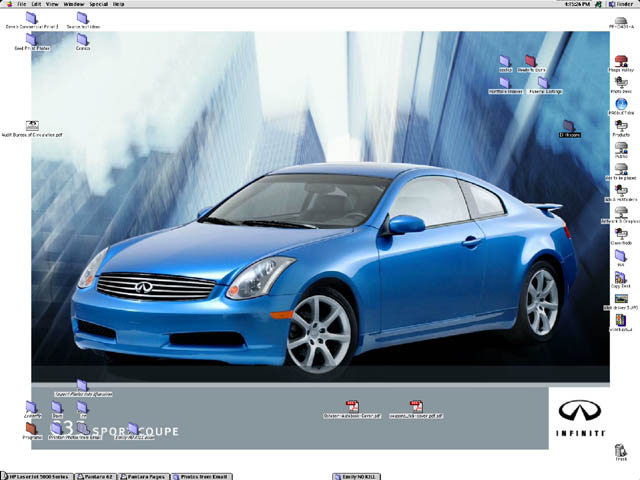Select the Public shared volume icon
Viewport: 640px width, 480px height.
[621, 147]
